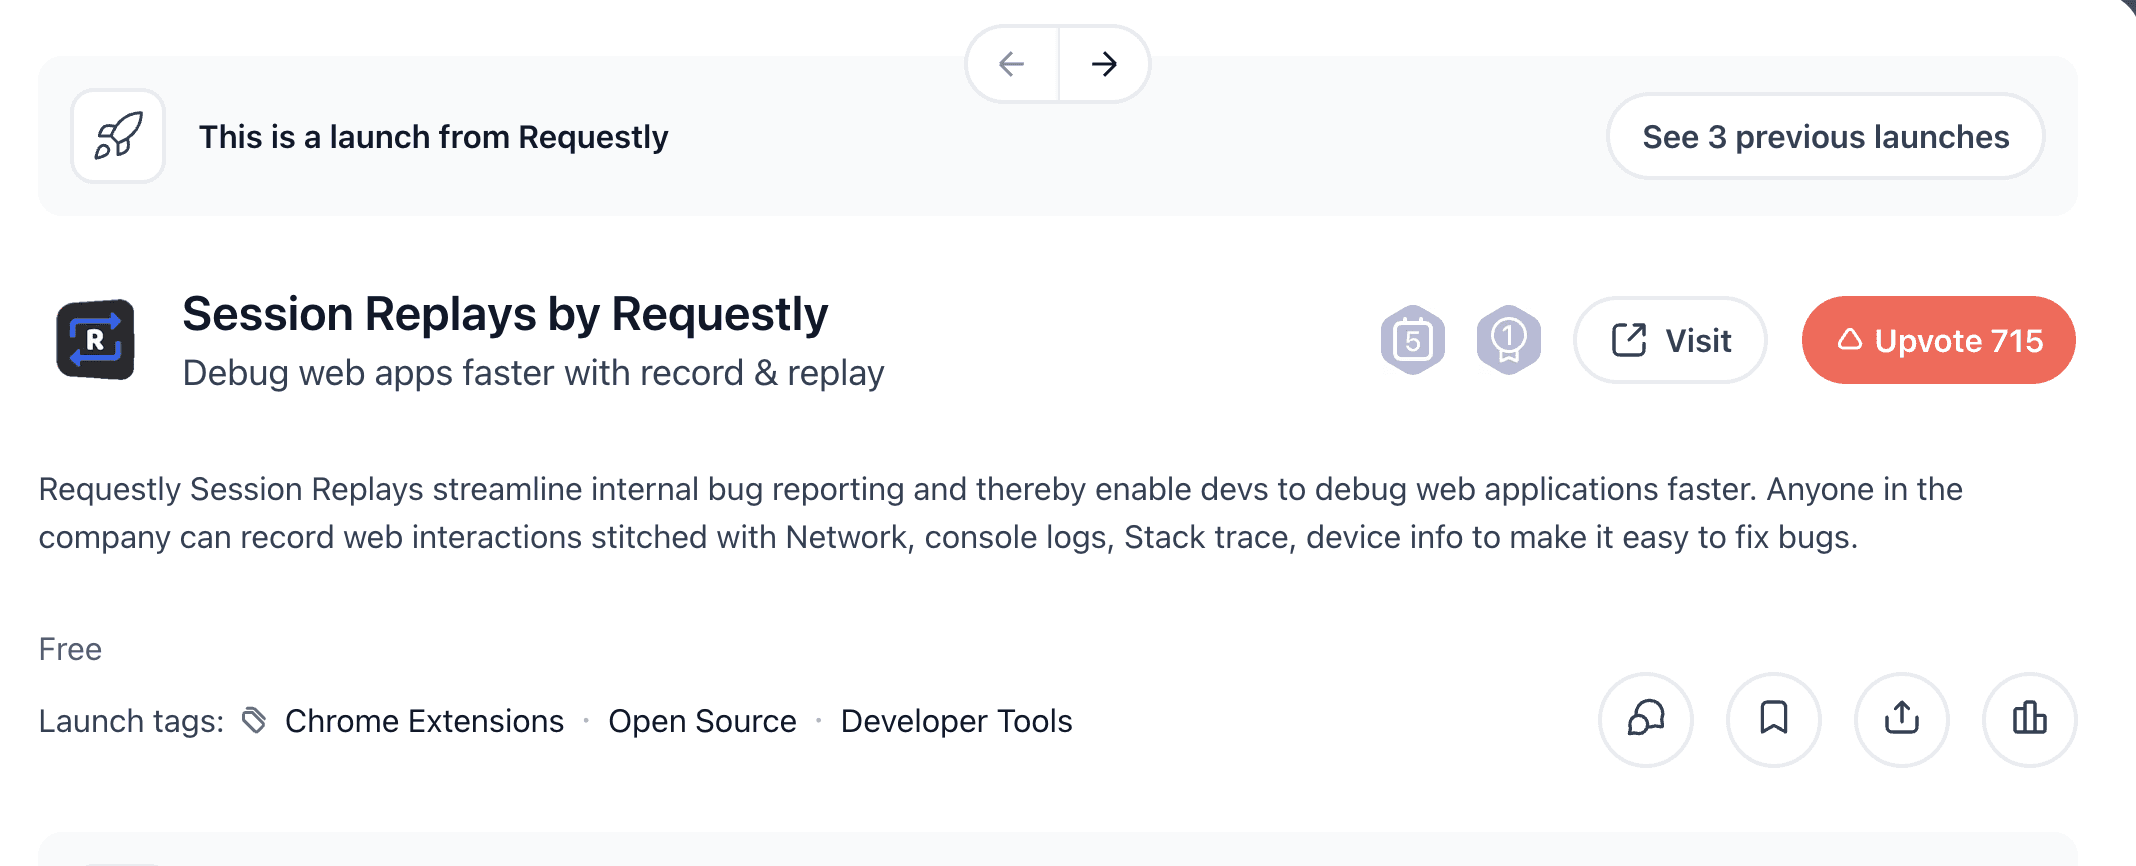Go to the next launch arrow
This screenshot has height=866, width=2136.
[1104, 64]
